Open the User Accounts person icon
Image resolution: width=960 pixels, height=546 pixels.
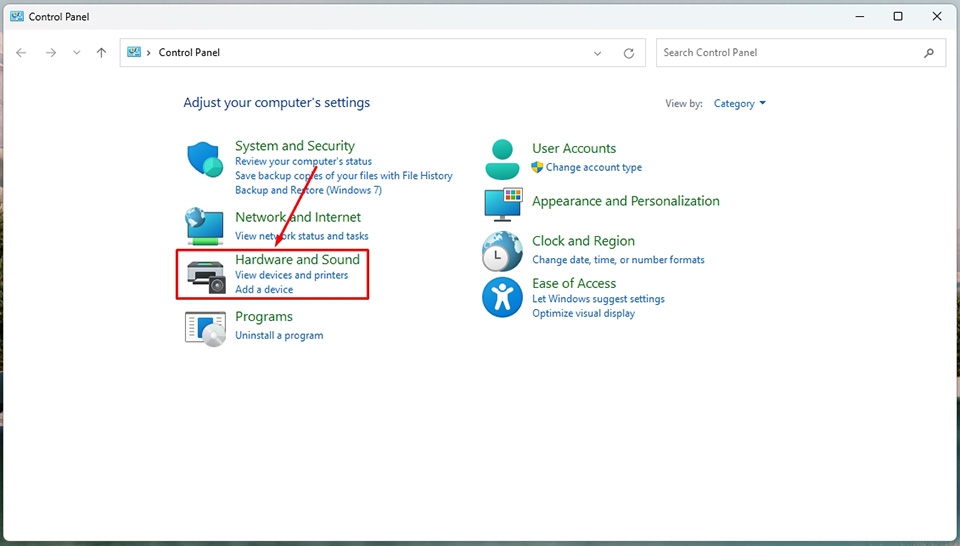(502, 159)
